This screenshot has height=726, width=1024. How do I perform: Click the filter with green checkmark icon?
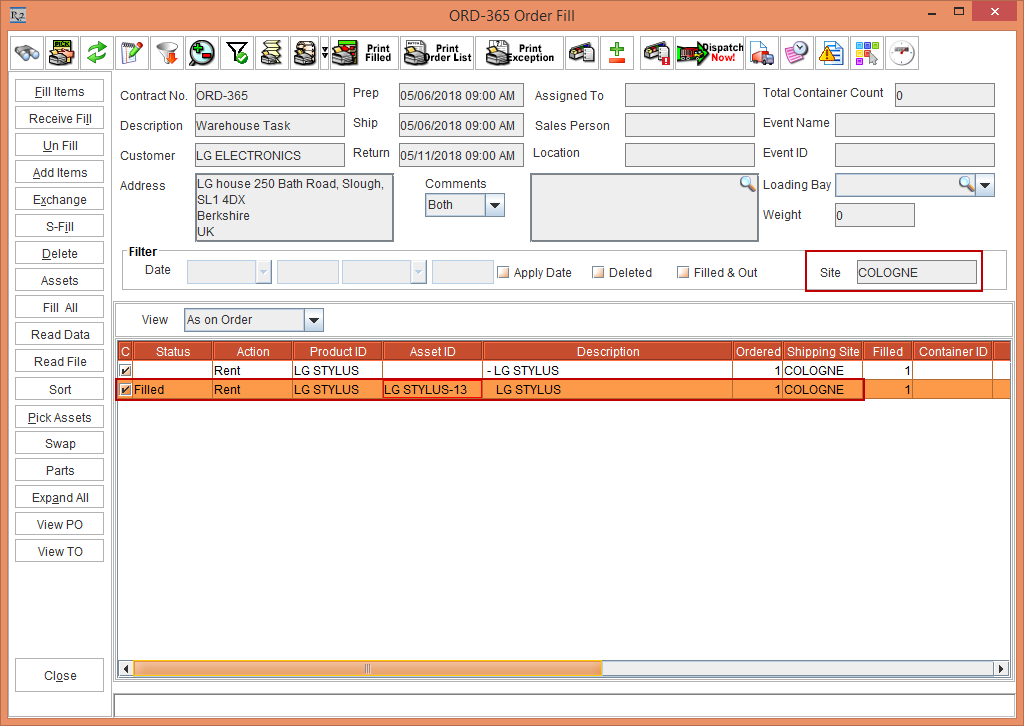coord(237,53)
